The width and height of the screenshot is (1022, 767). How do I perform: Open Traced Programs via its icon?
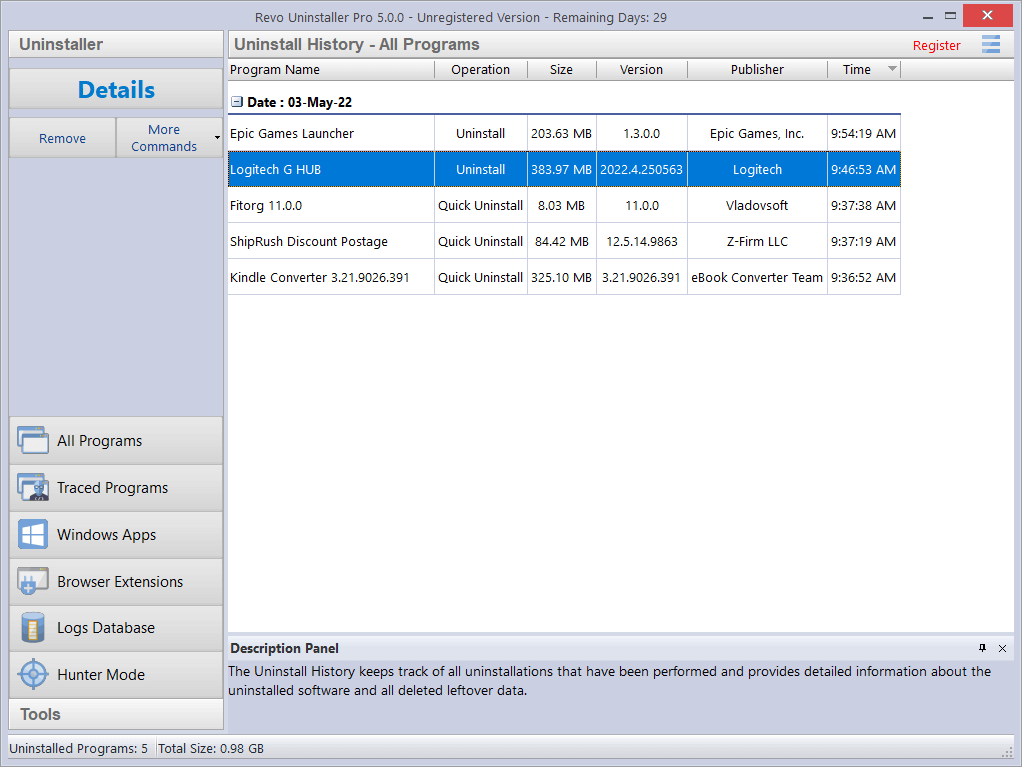[x=33, y=488]
